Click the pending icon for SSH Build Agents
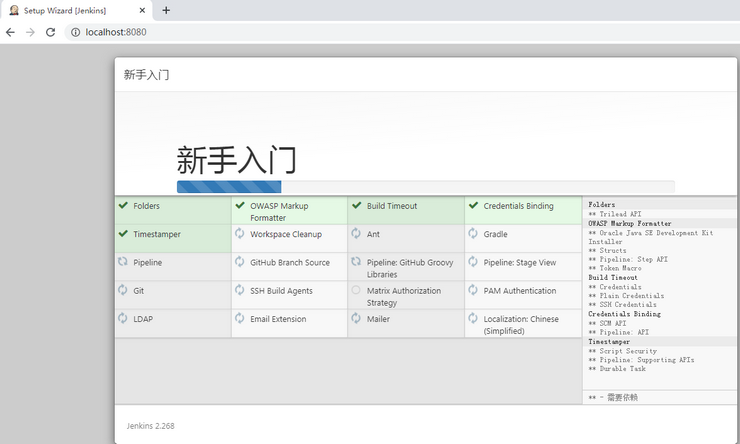Viewport: 740px width, 444px height. [x=240, y=290]
